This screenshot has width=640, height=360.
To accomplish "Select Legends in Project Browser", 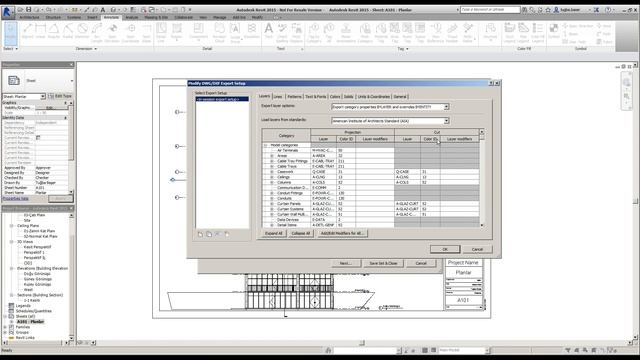I will point(23,306).
